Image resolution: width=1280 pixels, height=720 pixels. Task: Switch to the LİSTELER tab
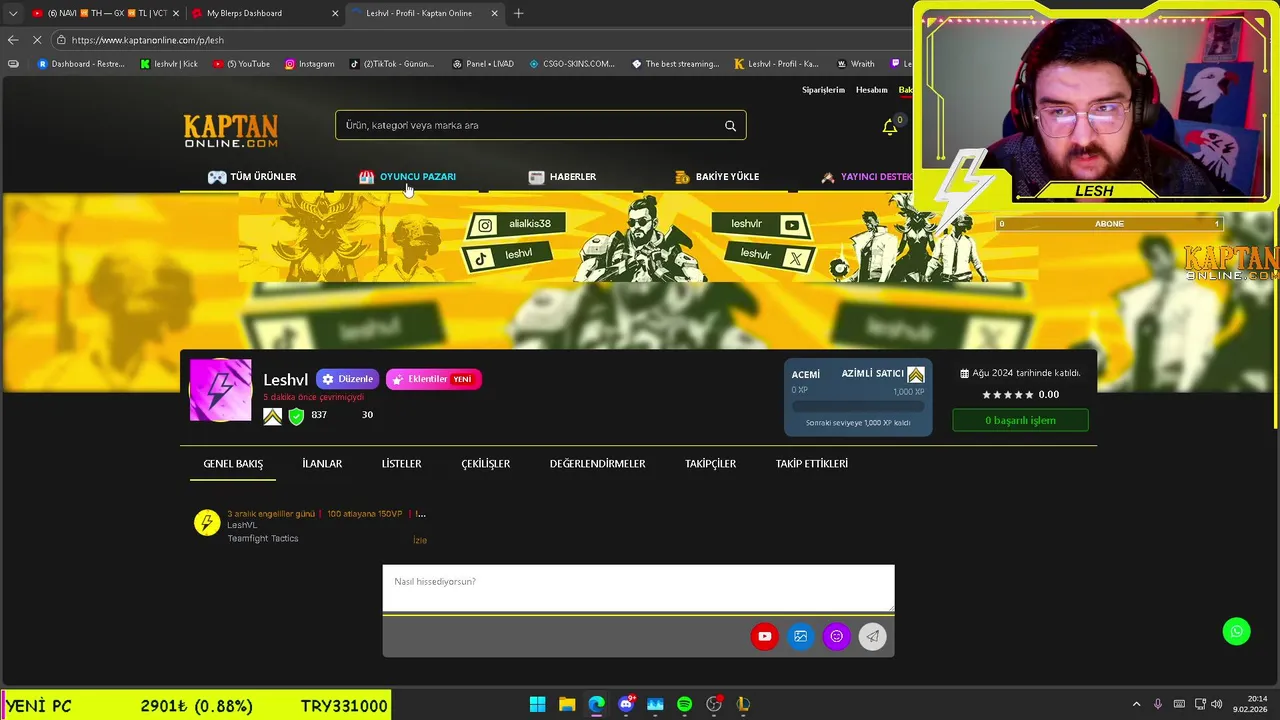coord(401,464)
